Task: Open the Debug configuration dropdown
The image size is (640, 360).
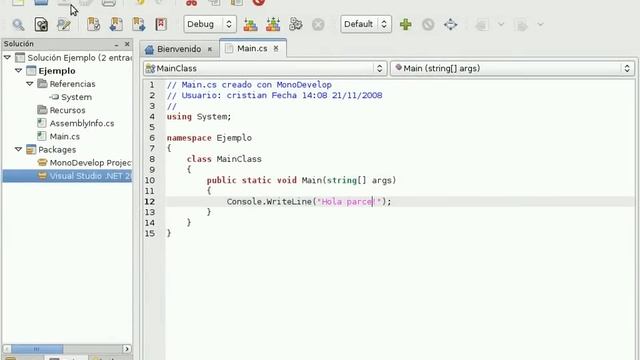Action: 209,24
